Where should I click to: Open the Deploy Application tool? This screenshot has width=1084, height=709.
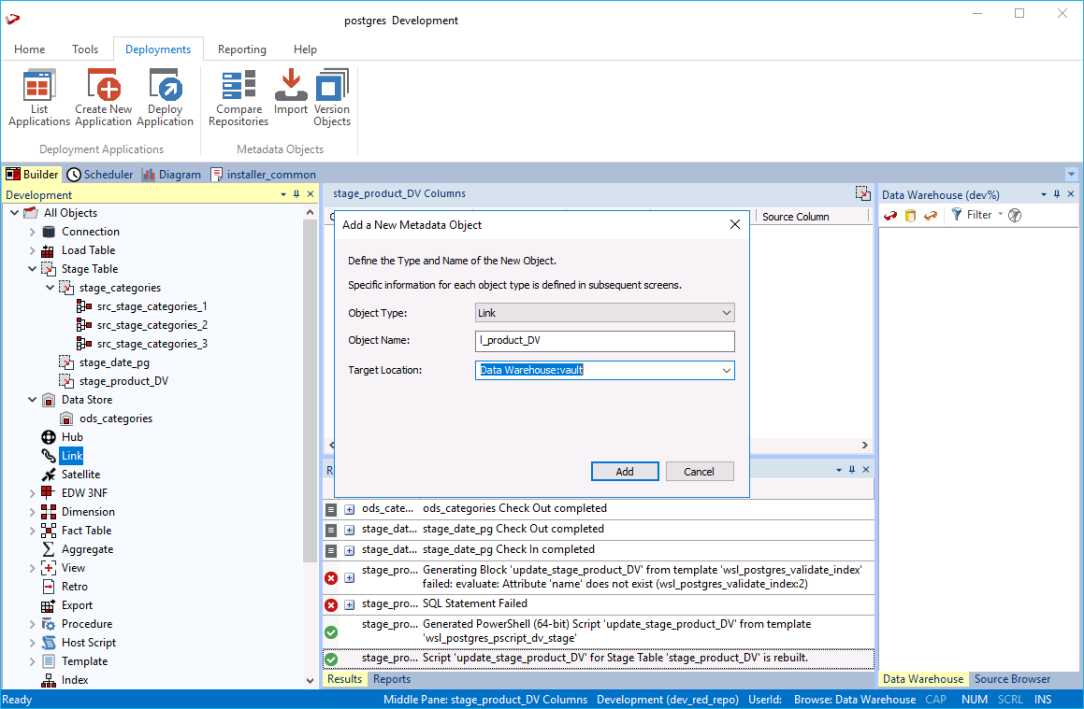pyautogui.click(x=165, y=97)
